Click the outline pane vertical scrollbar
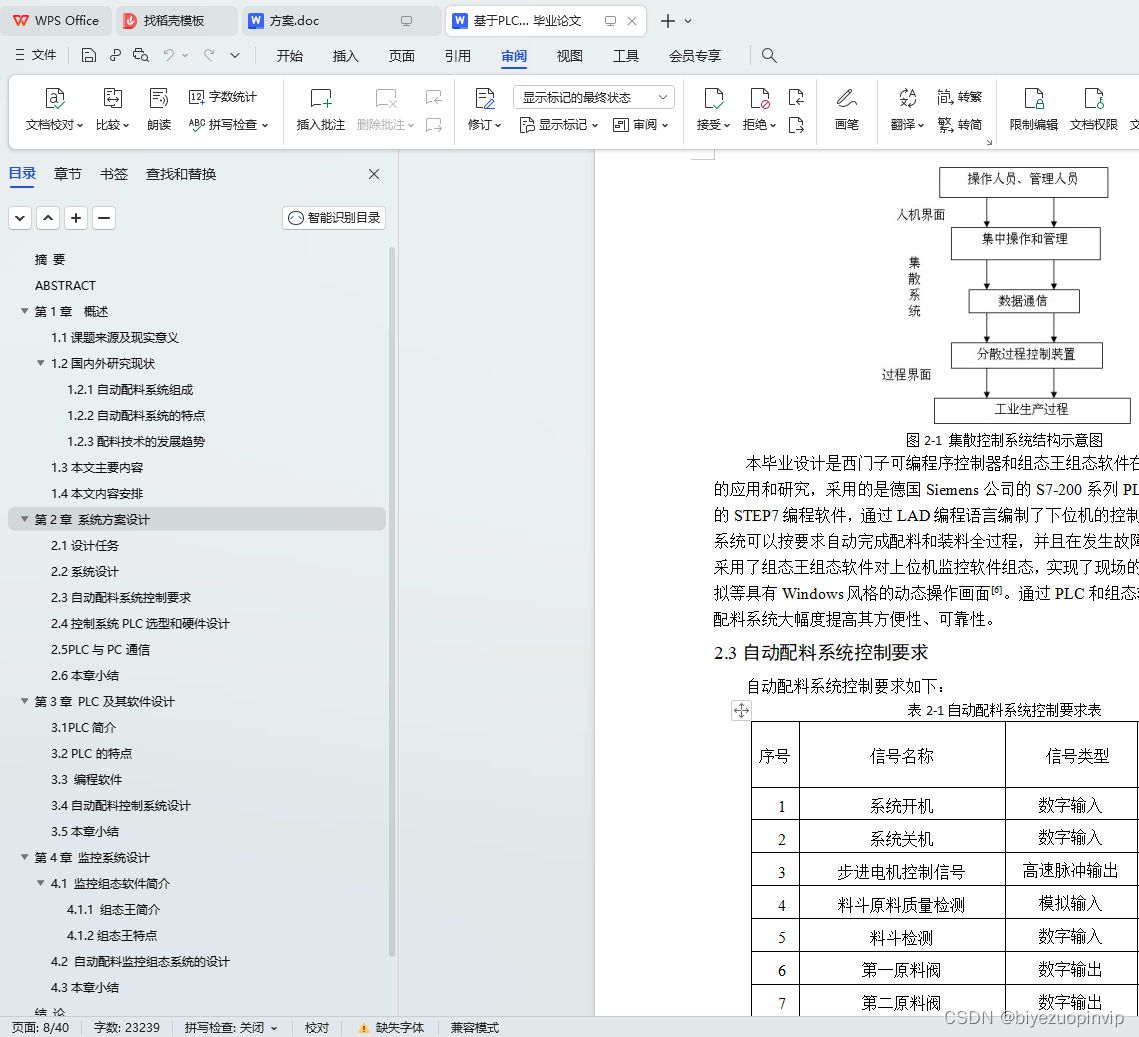1139x1037 pixels. [392, 603]
